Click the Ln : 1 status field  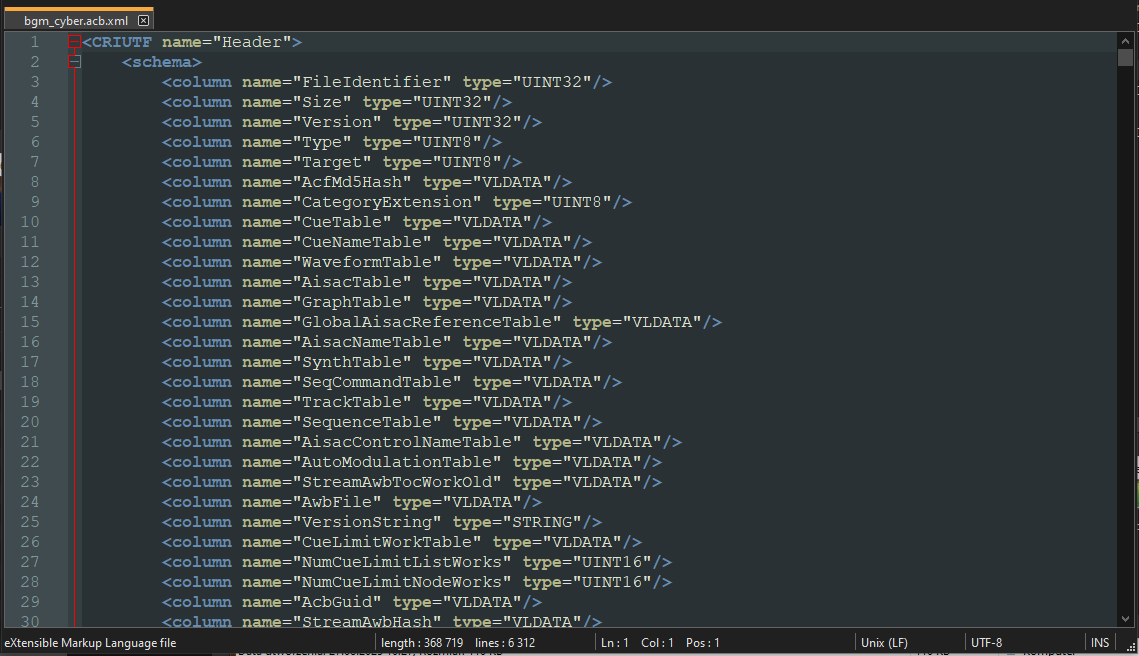point(615,643)
